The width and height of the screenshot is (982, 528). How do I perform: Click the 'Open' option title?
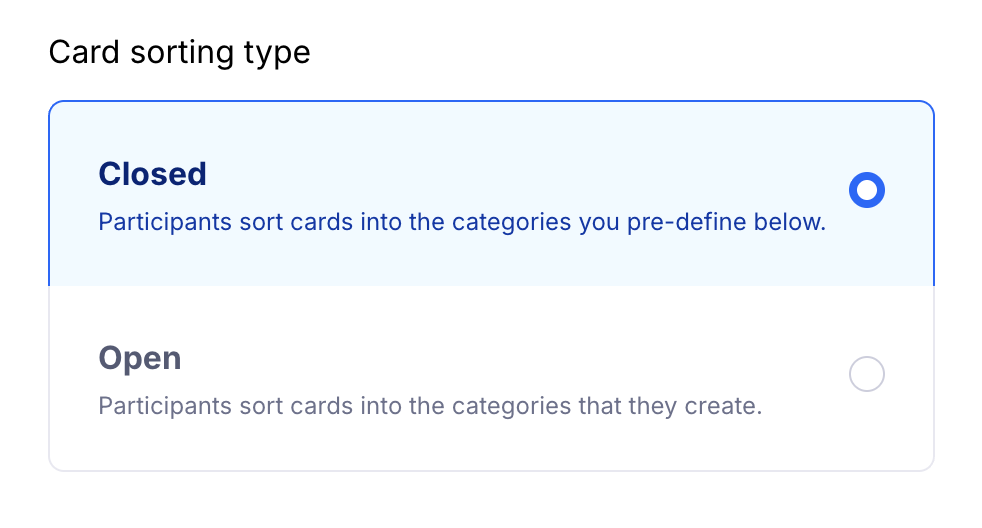(x=140, y=358)
